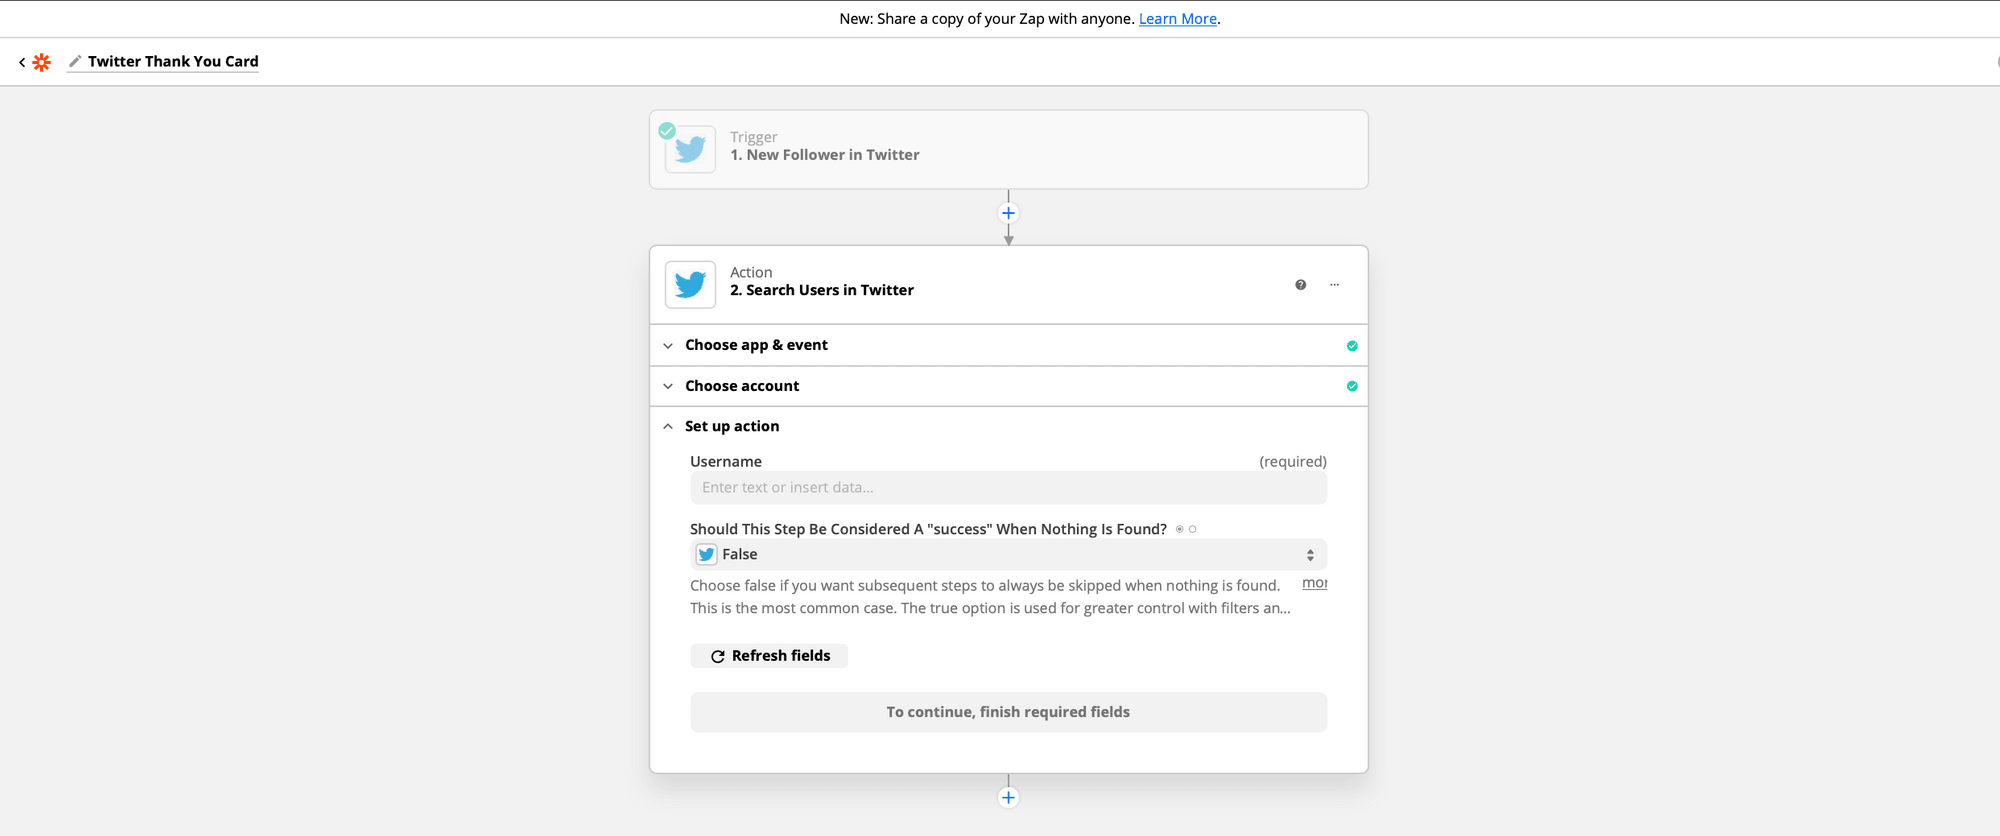
Task: Click into the Username input field
Action: pyautogui.click(x=1008, y=488)
